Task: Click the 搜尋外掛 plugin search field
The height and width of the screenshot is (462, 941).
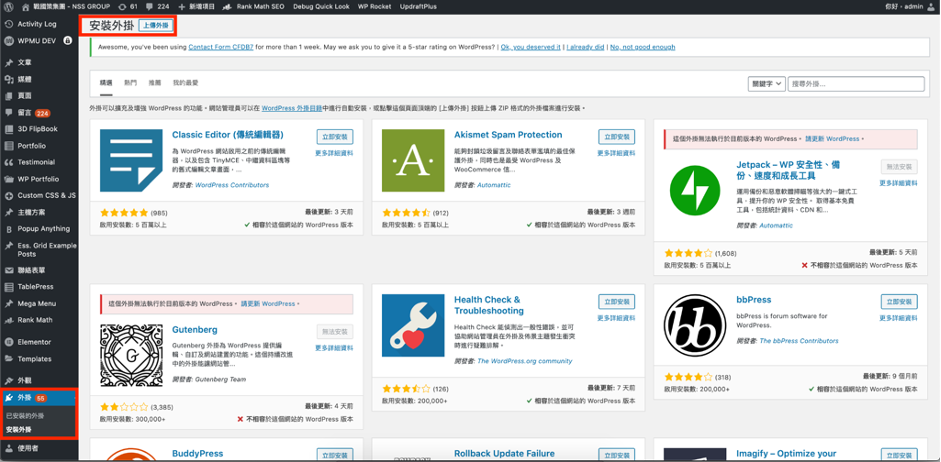Action: 856,84
